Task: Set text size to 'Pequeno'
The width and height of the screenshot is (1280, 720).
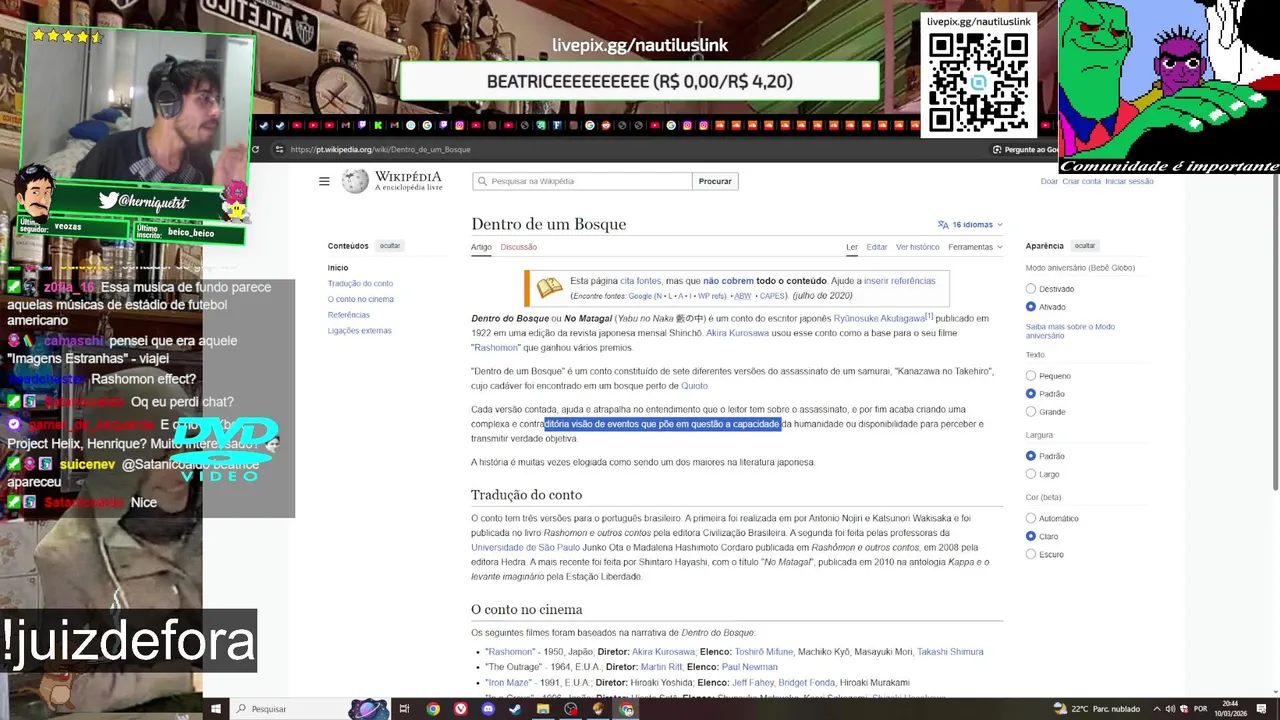Action: tap(1031, 376)
